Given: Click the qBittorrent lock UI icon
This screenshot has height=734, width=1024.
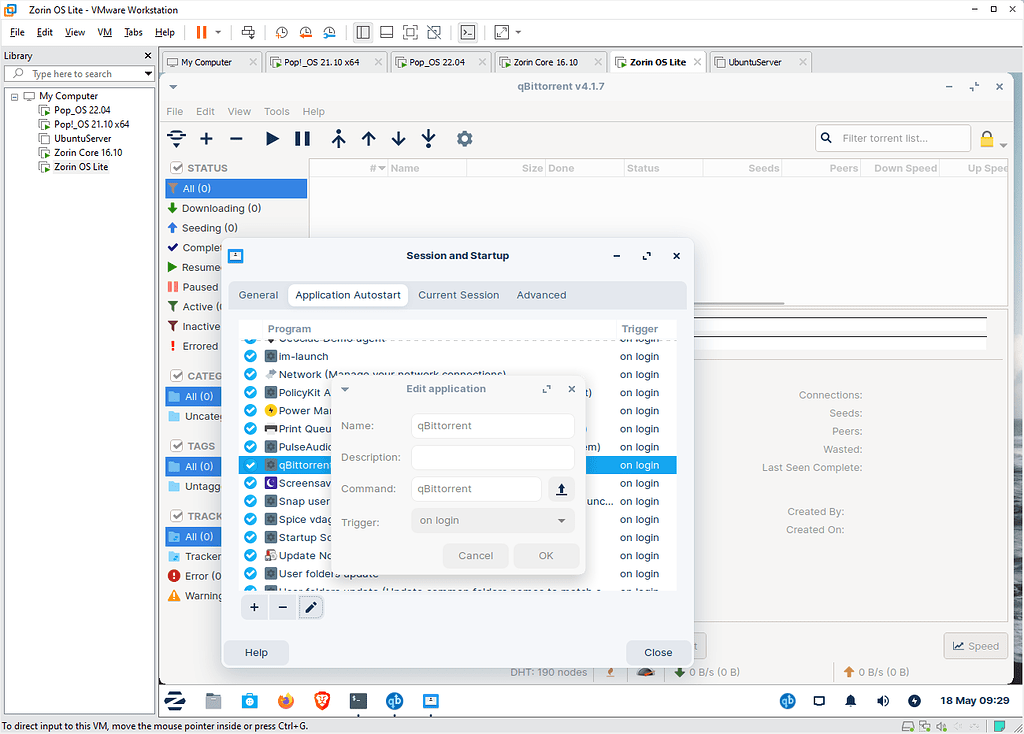Looking at the screenshot, I should (987, 138).
